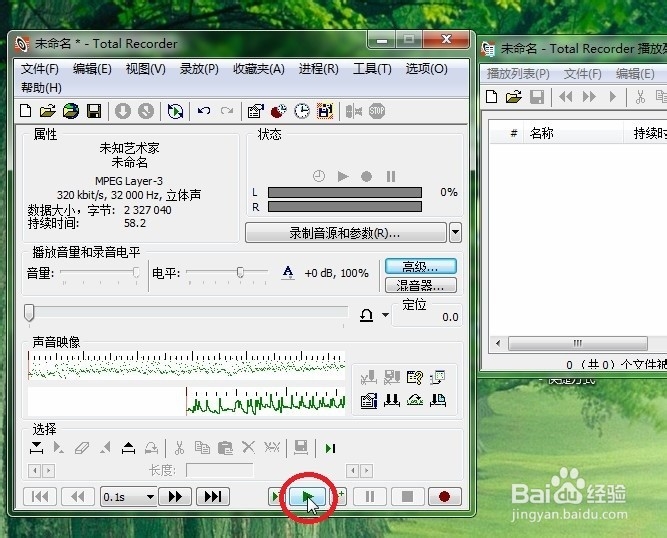Click the gray STOP sign toolbar icon
Screen dimensions: 667x538
(x=377, y=111)
